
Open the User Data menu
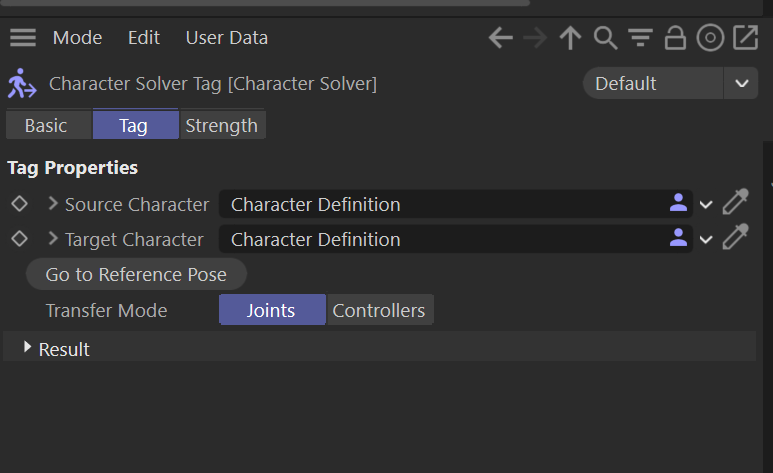tap(226, 38)
